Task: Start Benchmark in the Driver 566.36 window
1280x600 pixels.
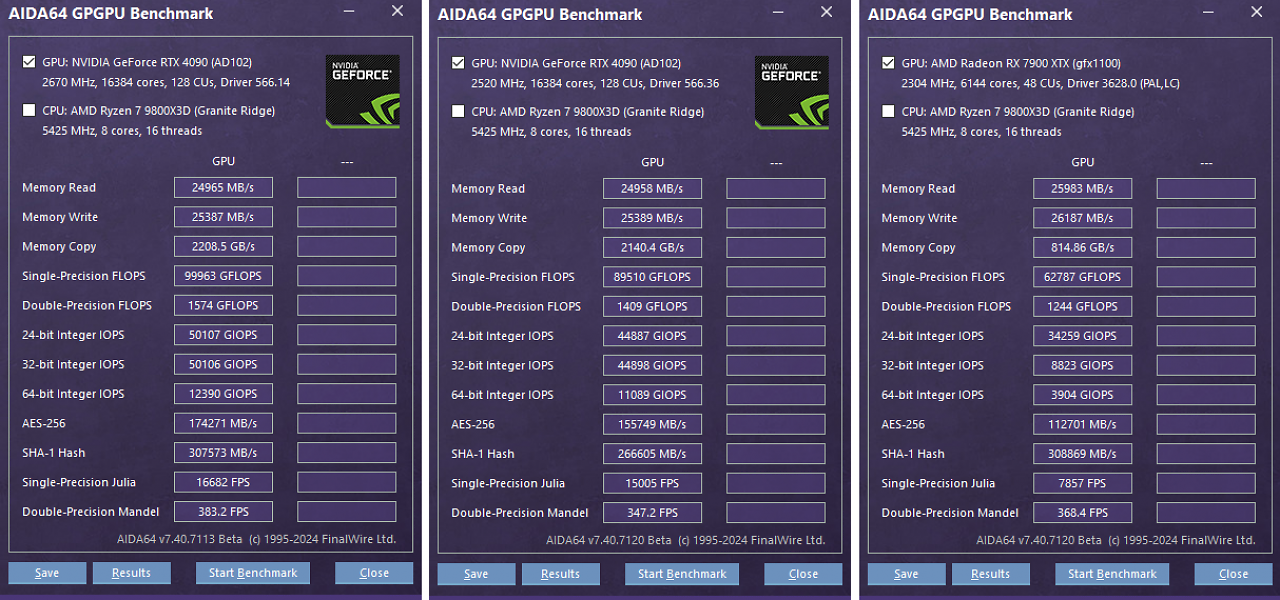Action: pyautogui.click(x=682, y=574)
